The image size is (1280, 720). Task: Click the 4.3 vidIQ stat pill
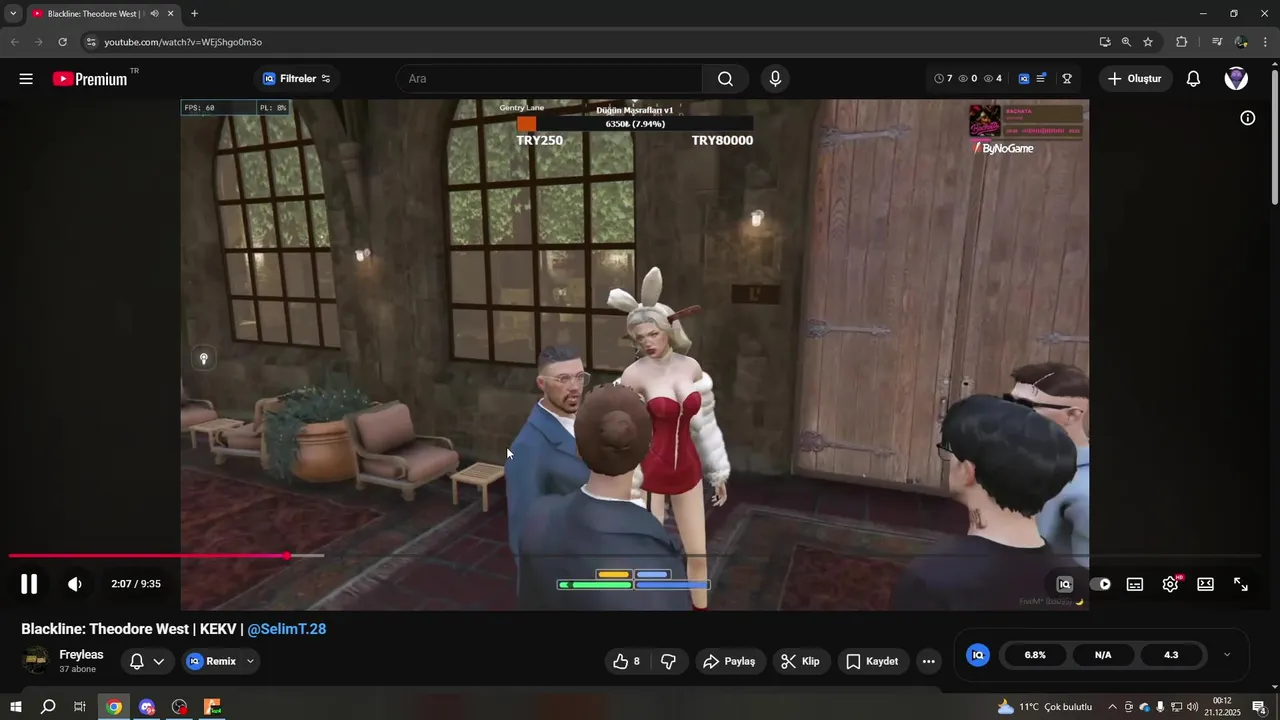(1171, 655)
